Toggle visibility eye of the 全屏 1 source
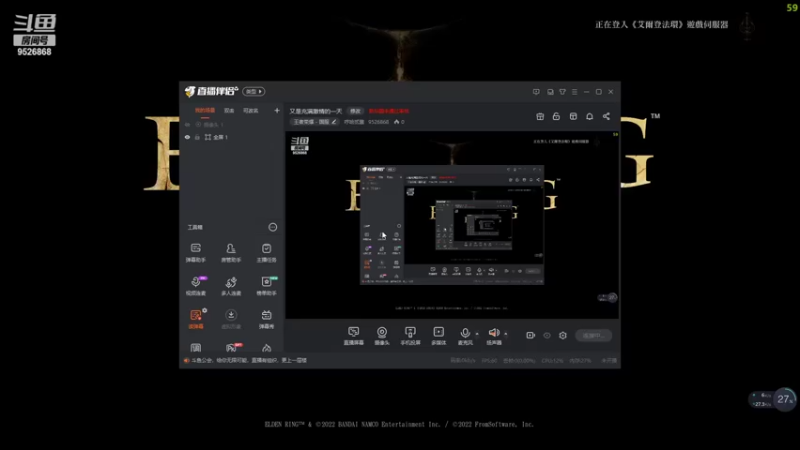This screenshot has height=450, width=800. (x=187, y=137)
